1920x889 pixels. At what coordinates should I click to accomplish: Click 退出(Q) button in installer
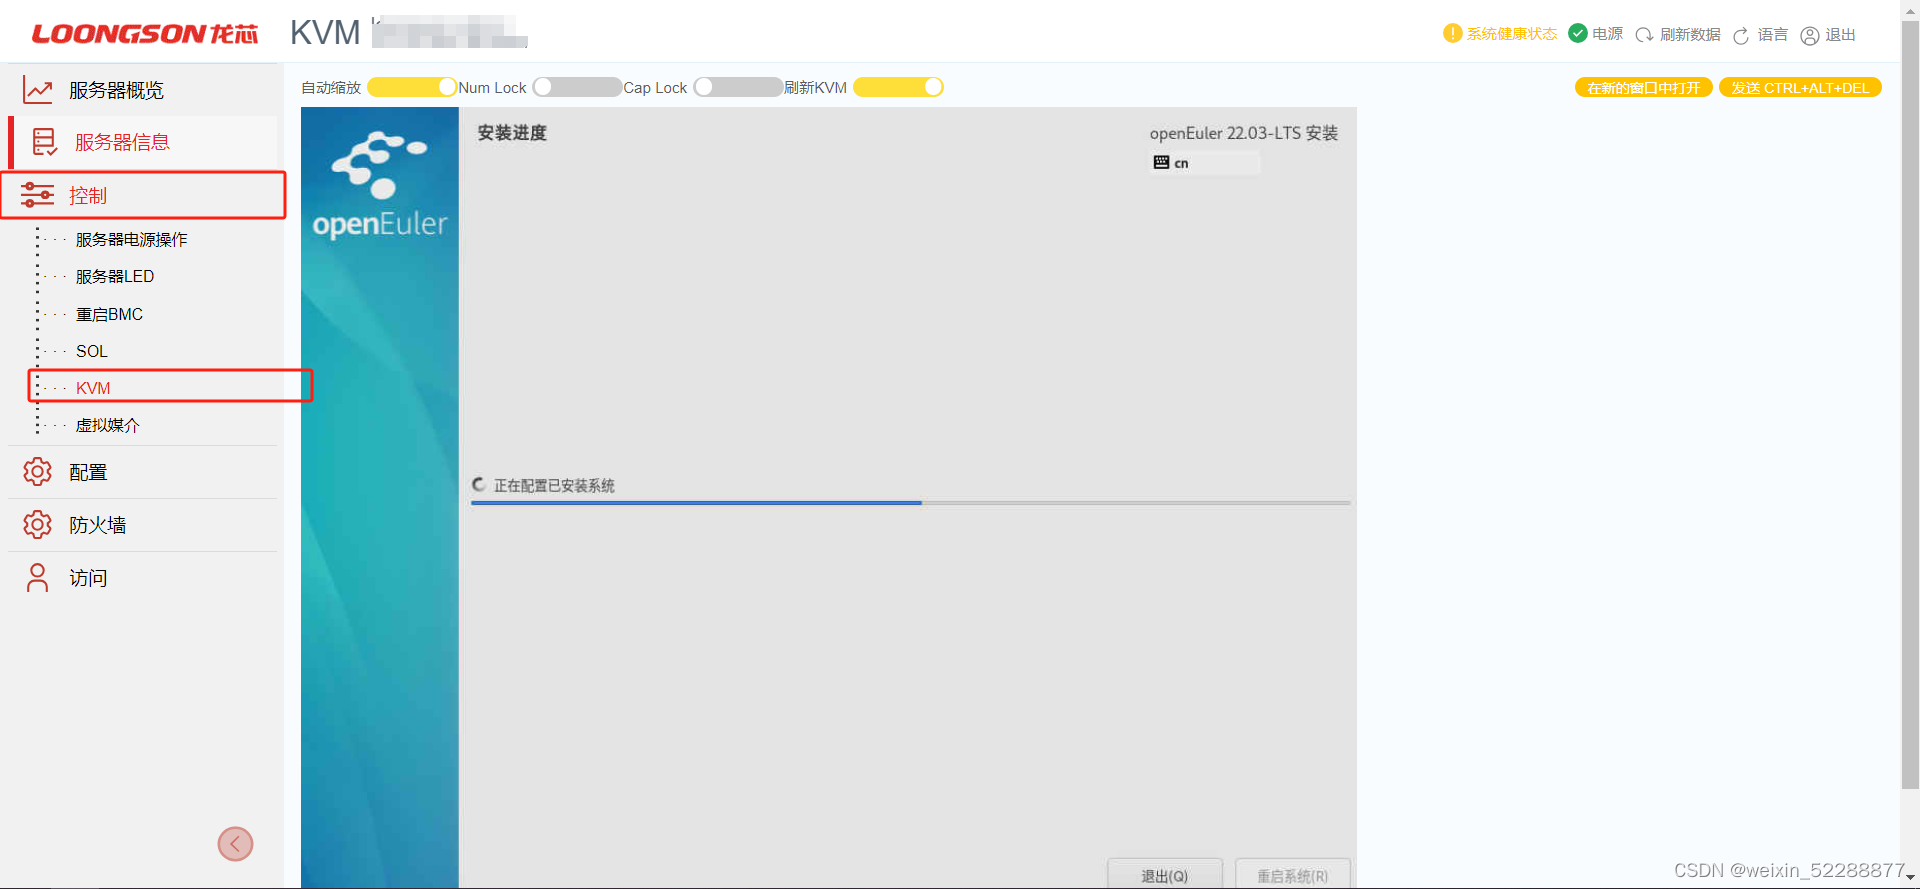pos(1165,874)
